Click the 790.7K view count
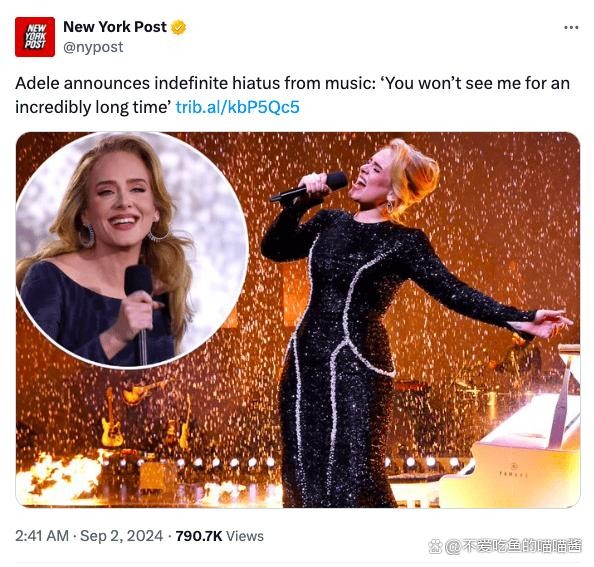This screenshot has height=567, width=594. point(199,536)
